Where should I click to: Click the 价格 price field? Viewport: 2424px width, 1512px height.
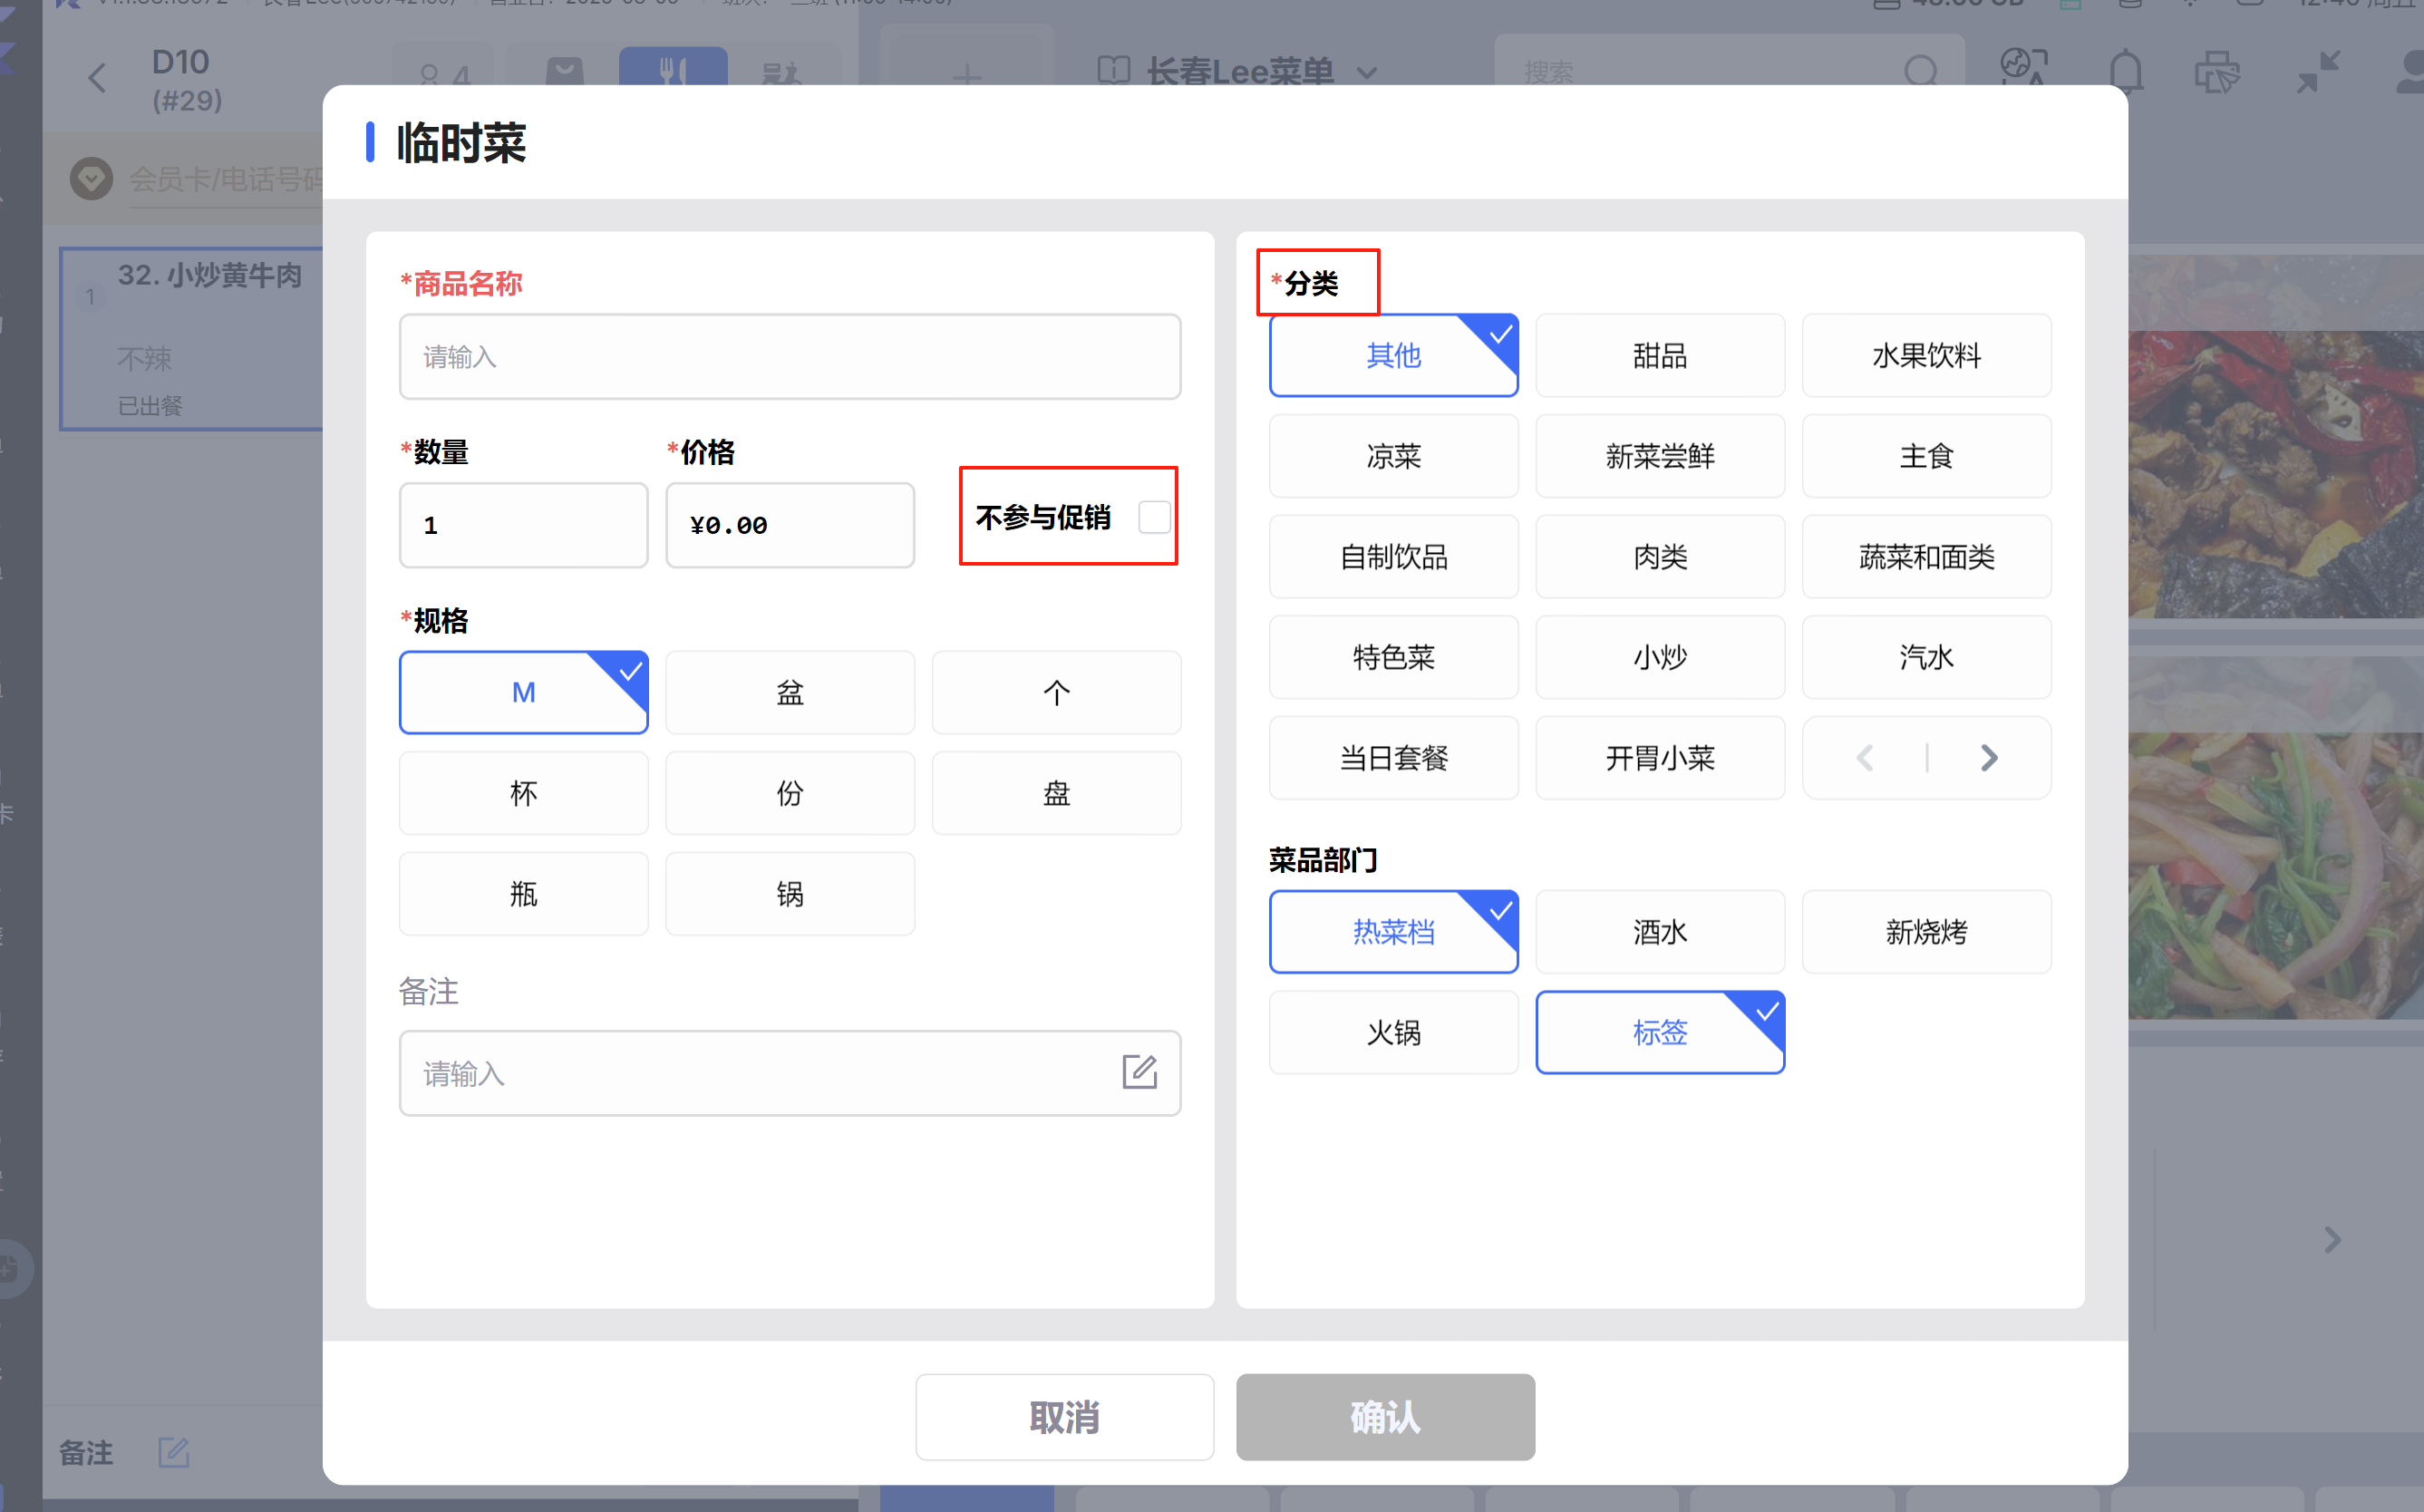tap(790, 525)
